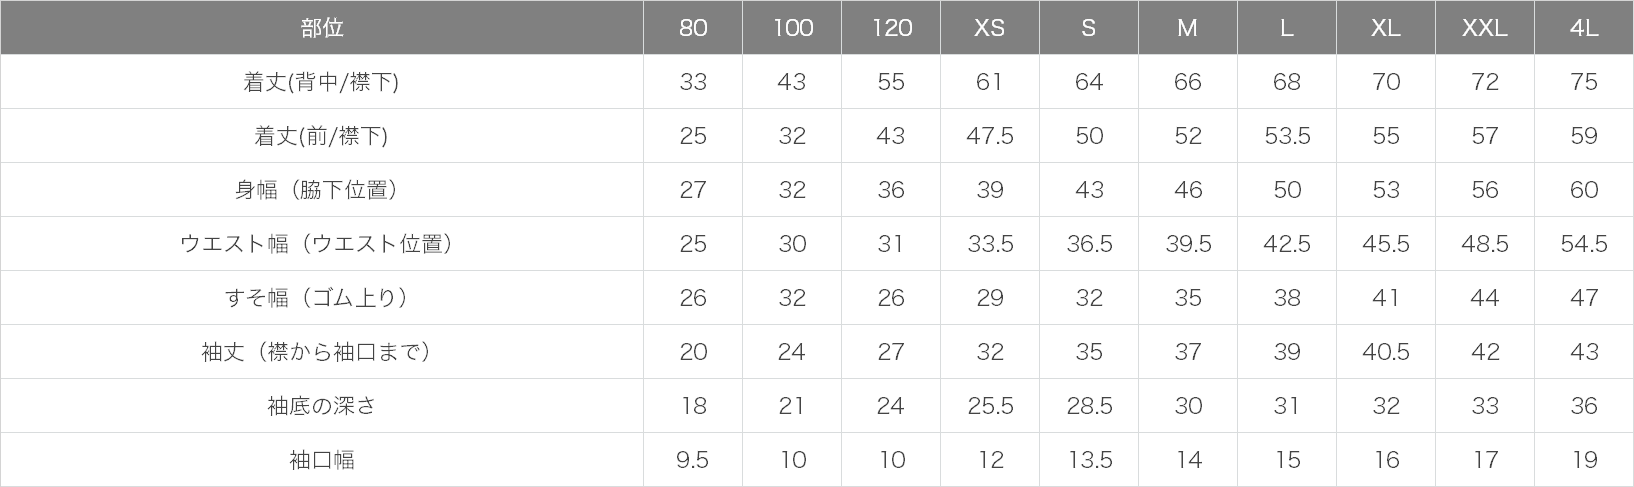This screenshot has width=1634, height=487.
Task: Click the 身幅（脇下位置）row label
Action: [321, 190]
